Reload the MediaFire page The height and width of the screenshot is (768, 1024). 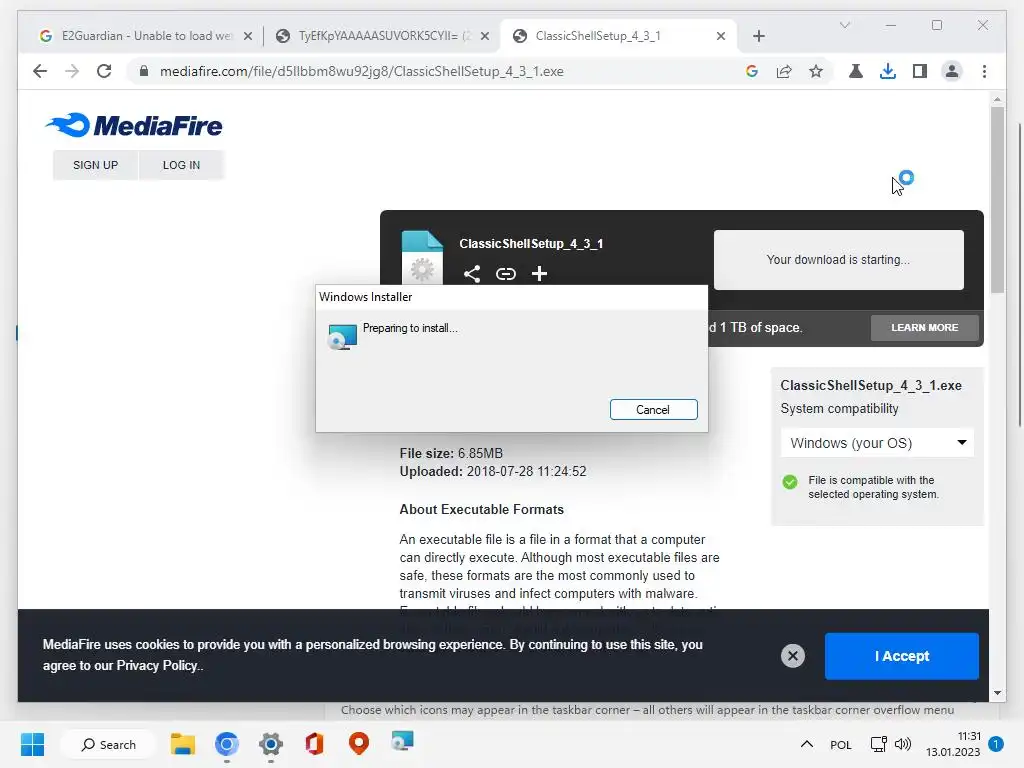coord(104,71)
